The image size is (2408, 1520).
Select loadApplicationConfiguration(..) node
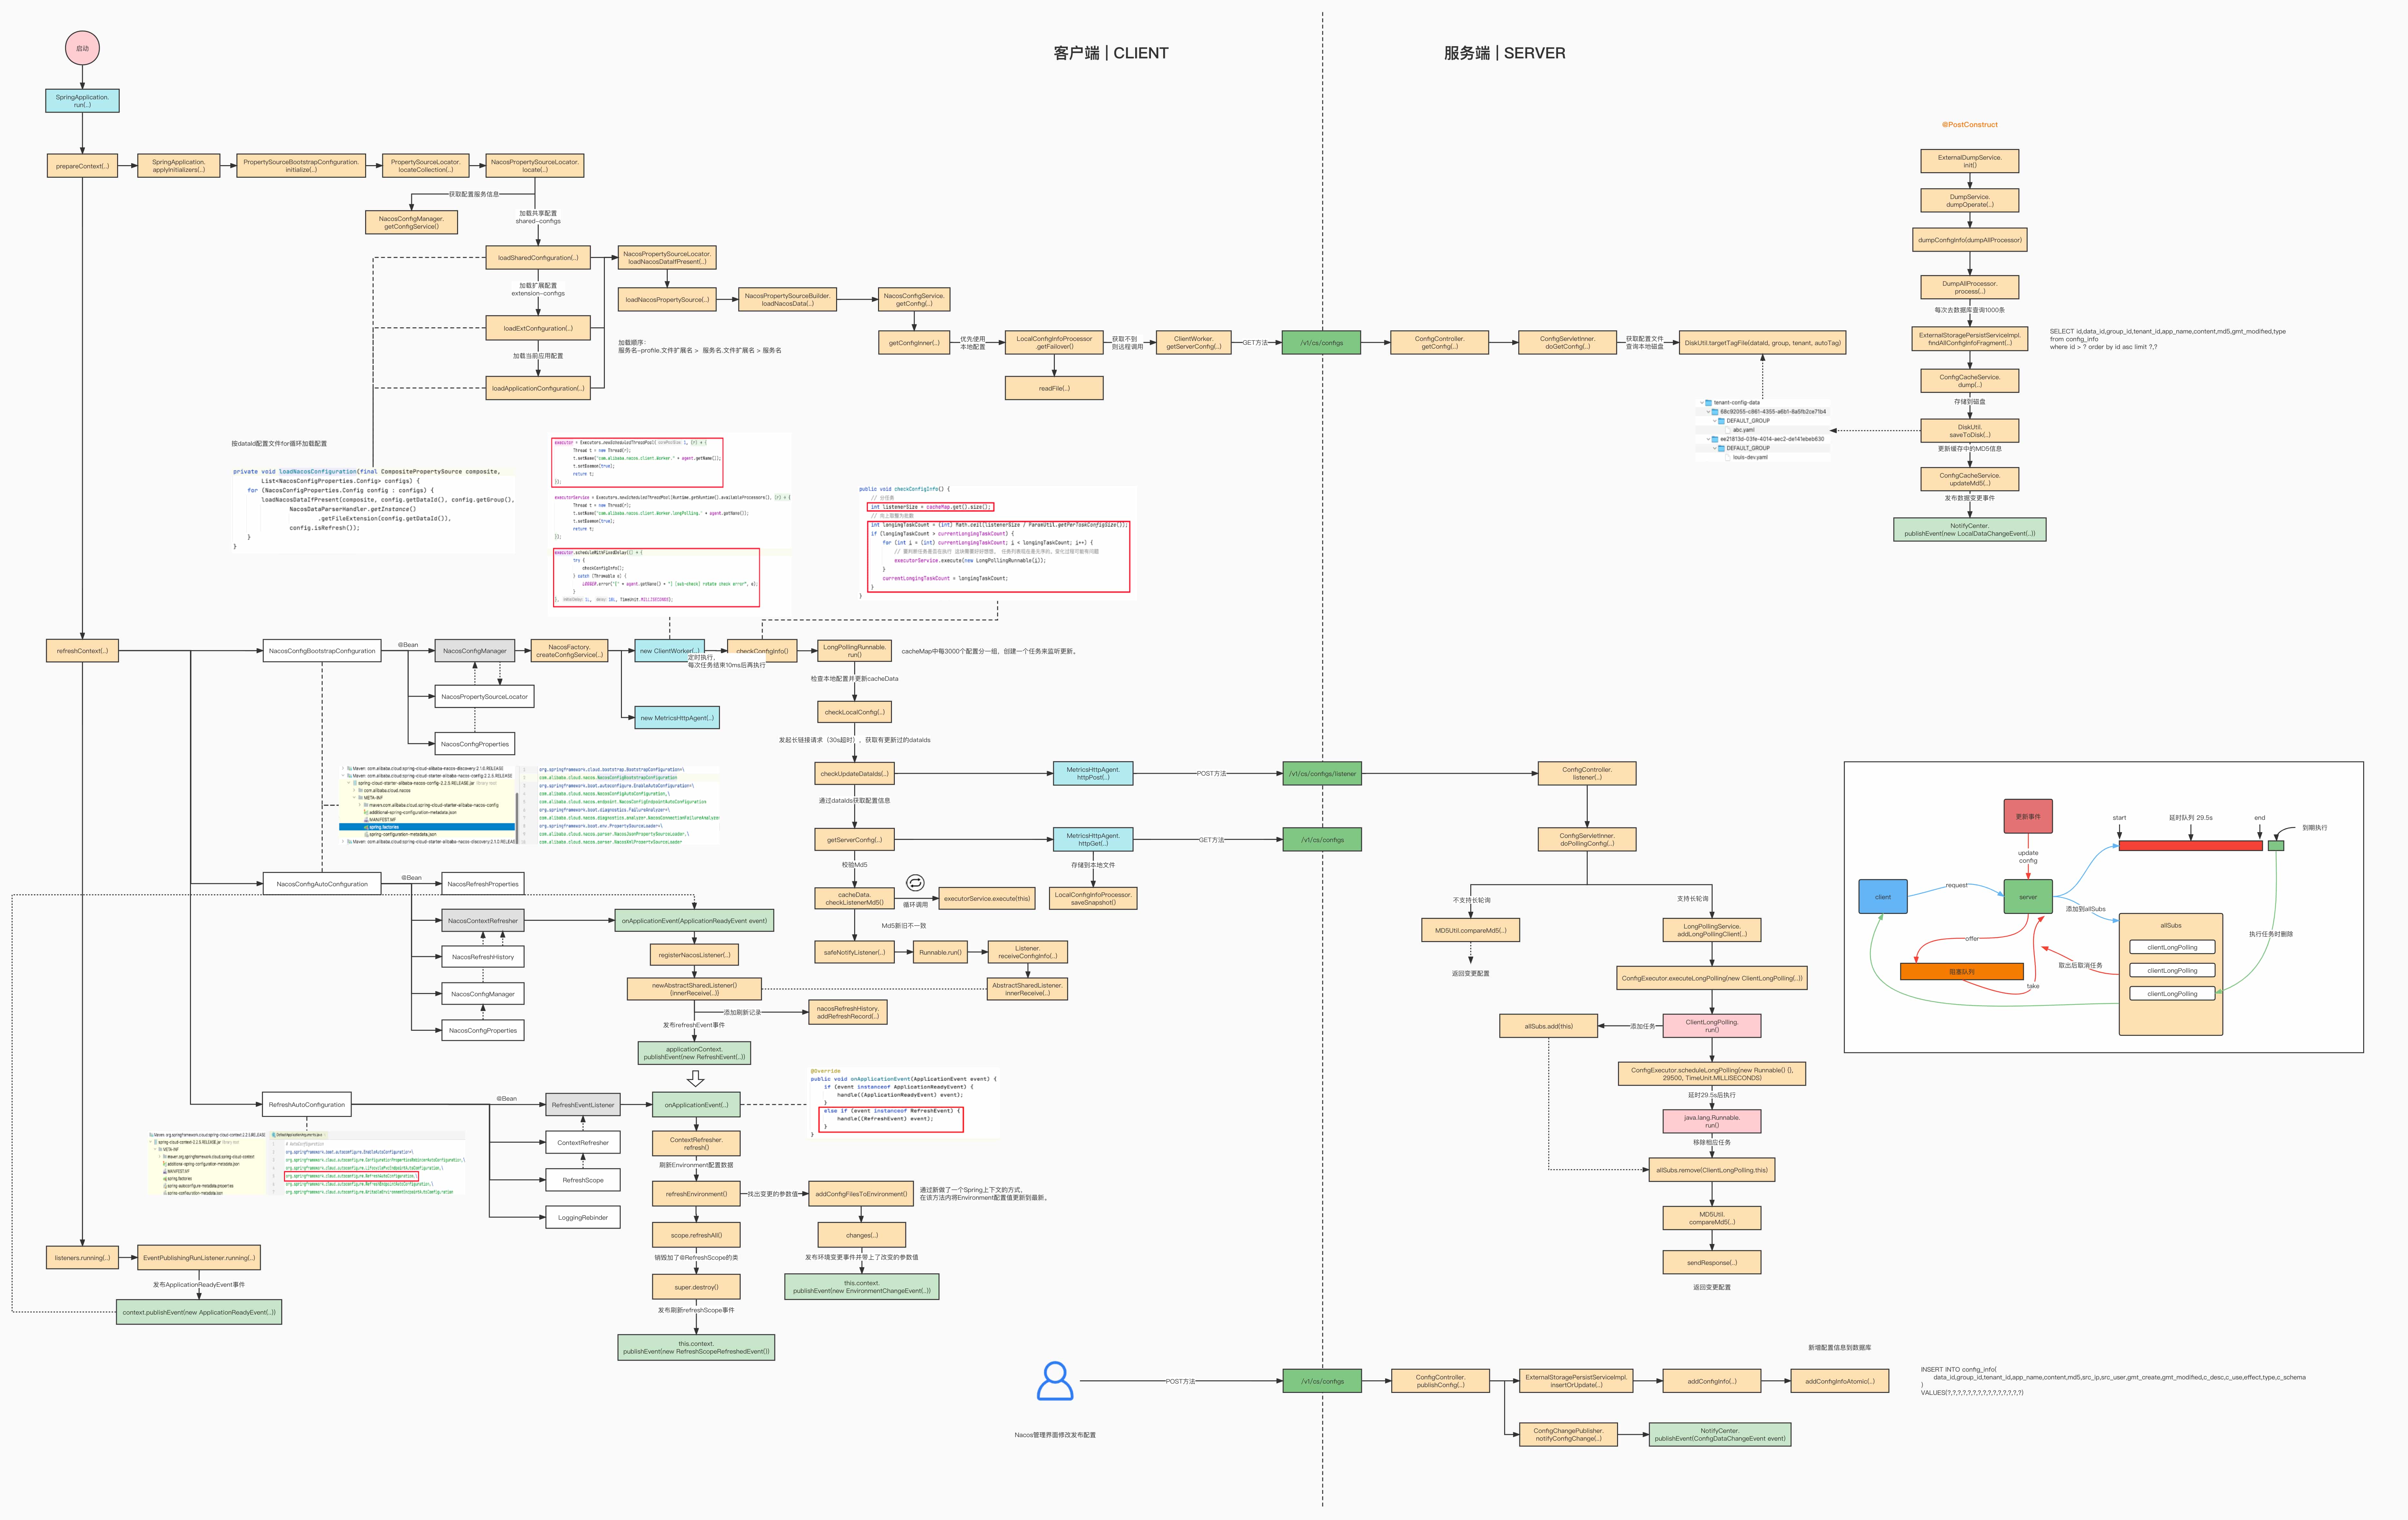[538, 388]
